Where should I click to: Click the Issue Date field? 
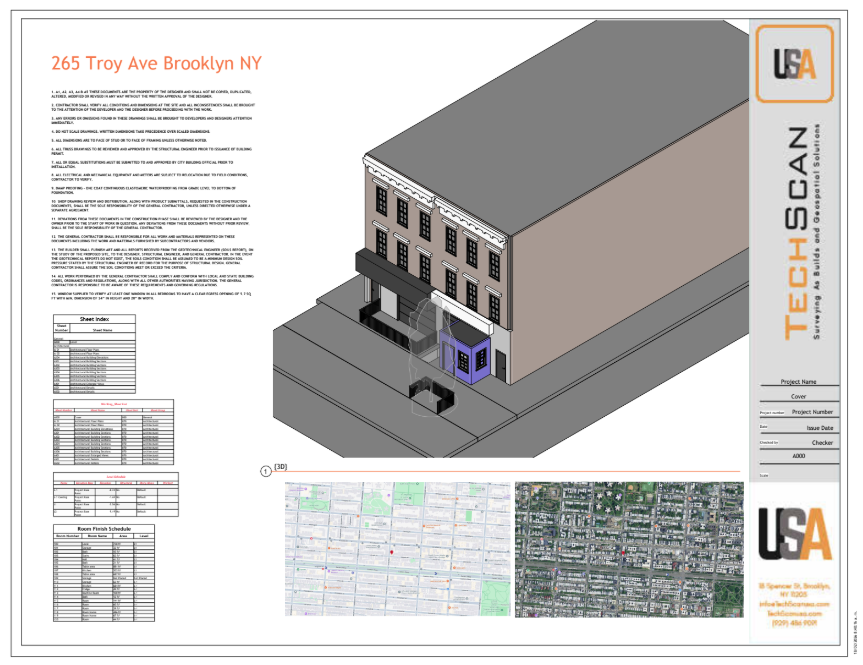tap(812, 426)
